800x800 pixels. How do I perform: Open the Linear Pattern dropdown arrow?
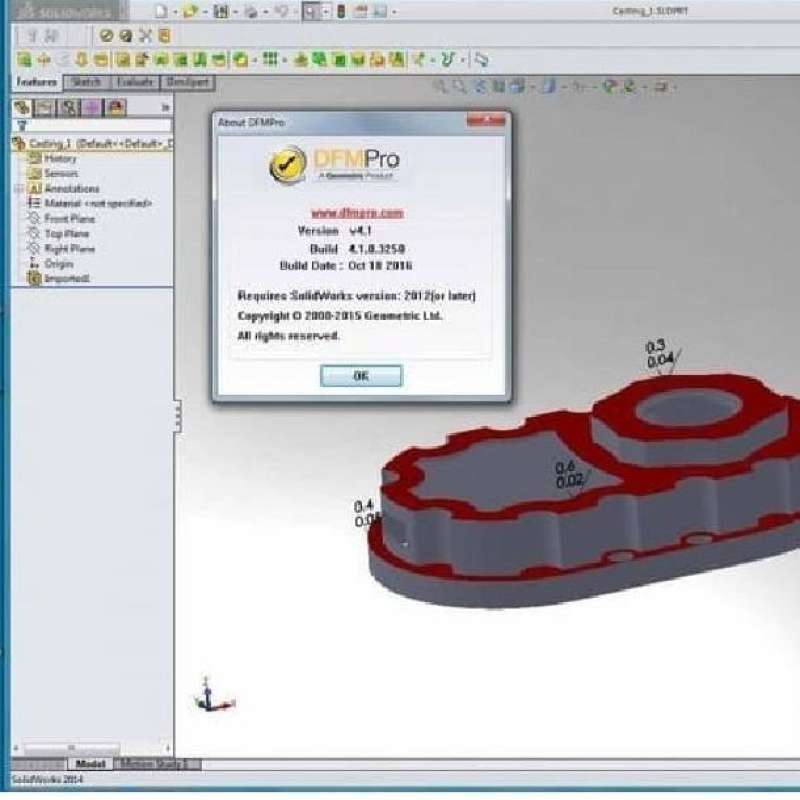[x=284, y=61]
